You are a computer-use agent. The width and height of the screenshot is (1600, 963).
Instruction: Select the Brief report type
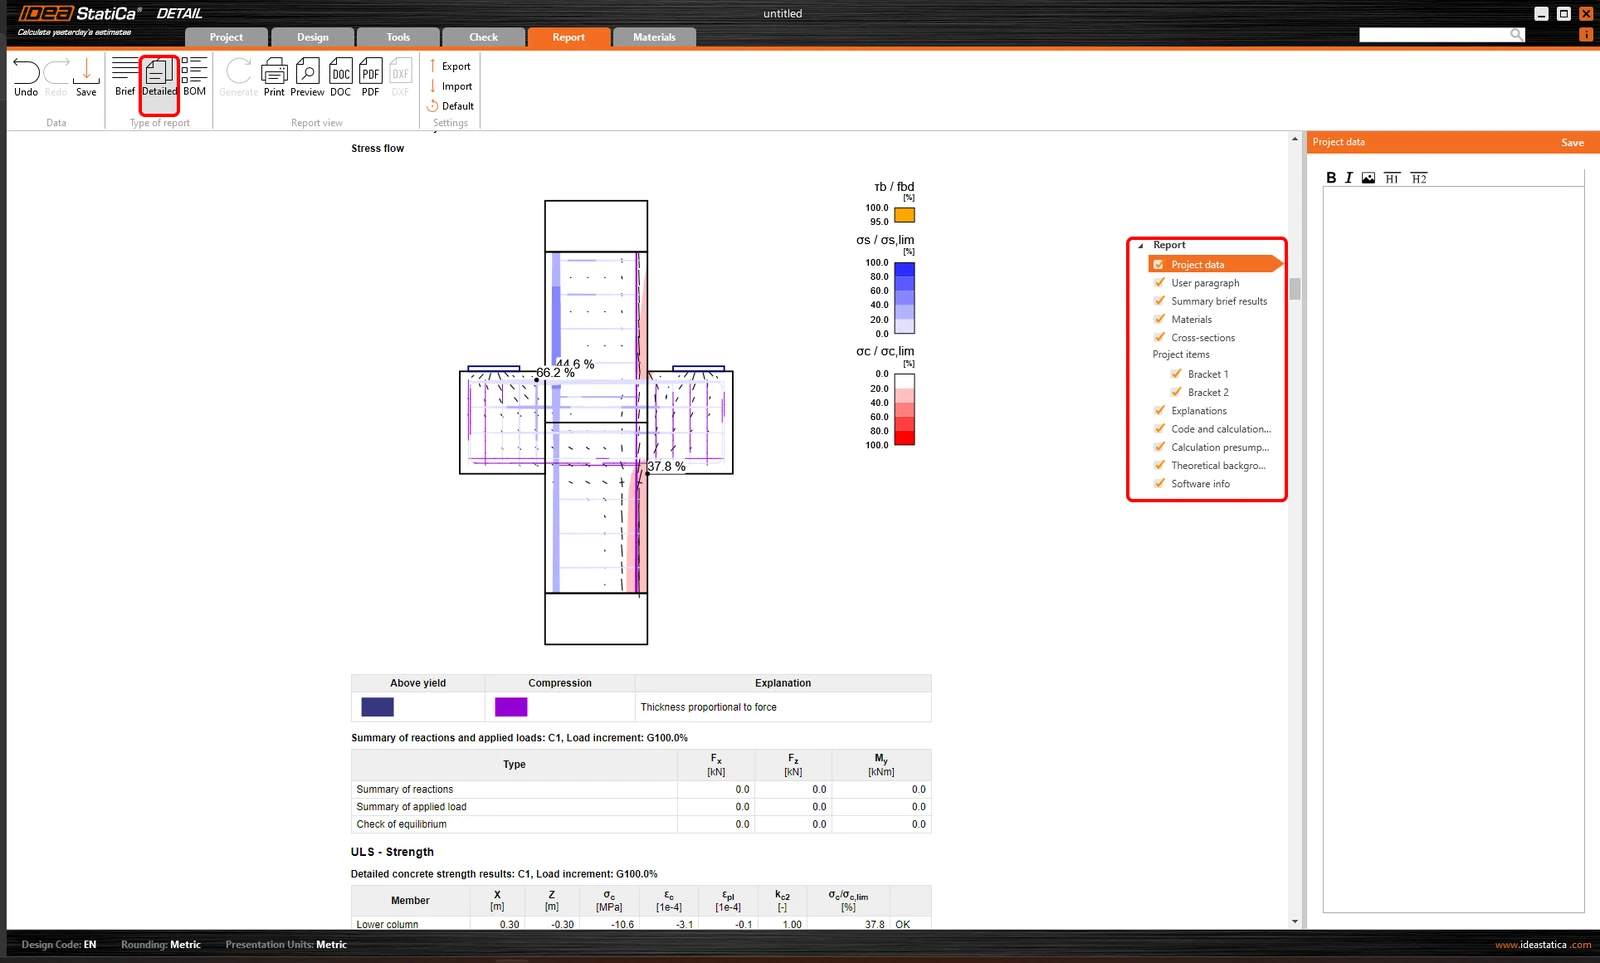coord(125,77)
